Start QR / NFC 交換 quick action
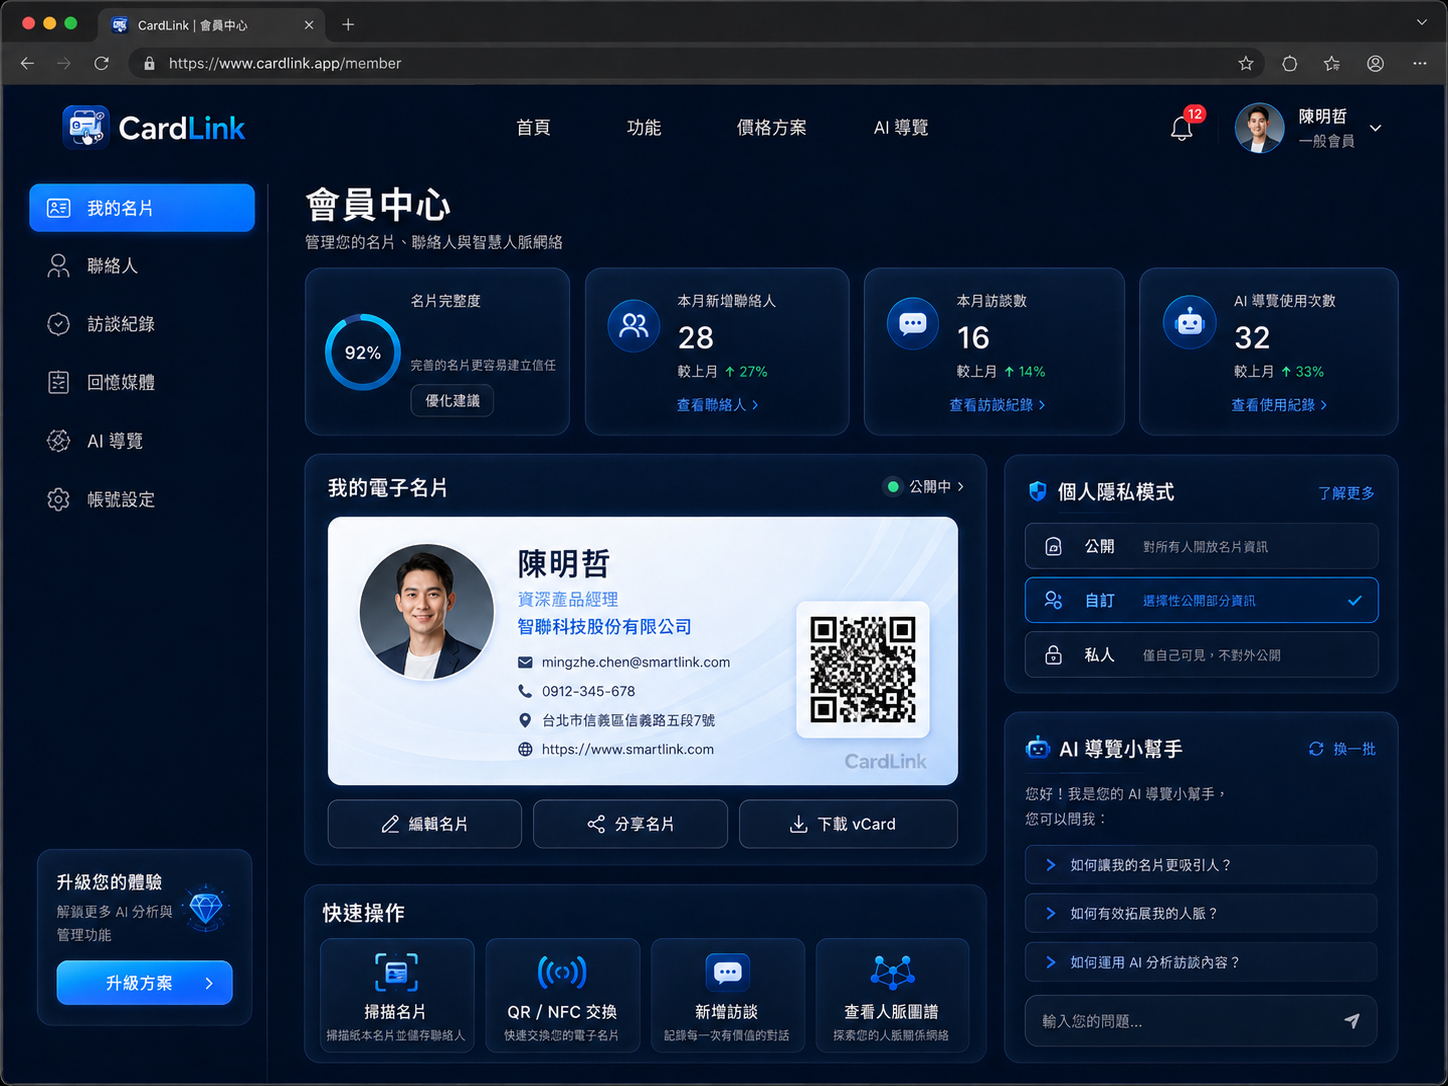Screen dimensions: 1448x1086 tap(562, 995)
